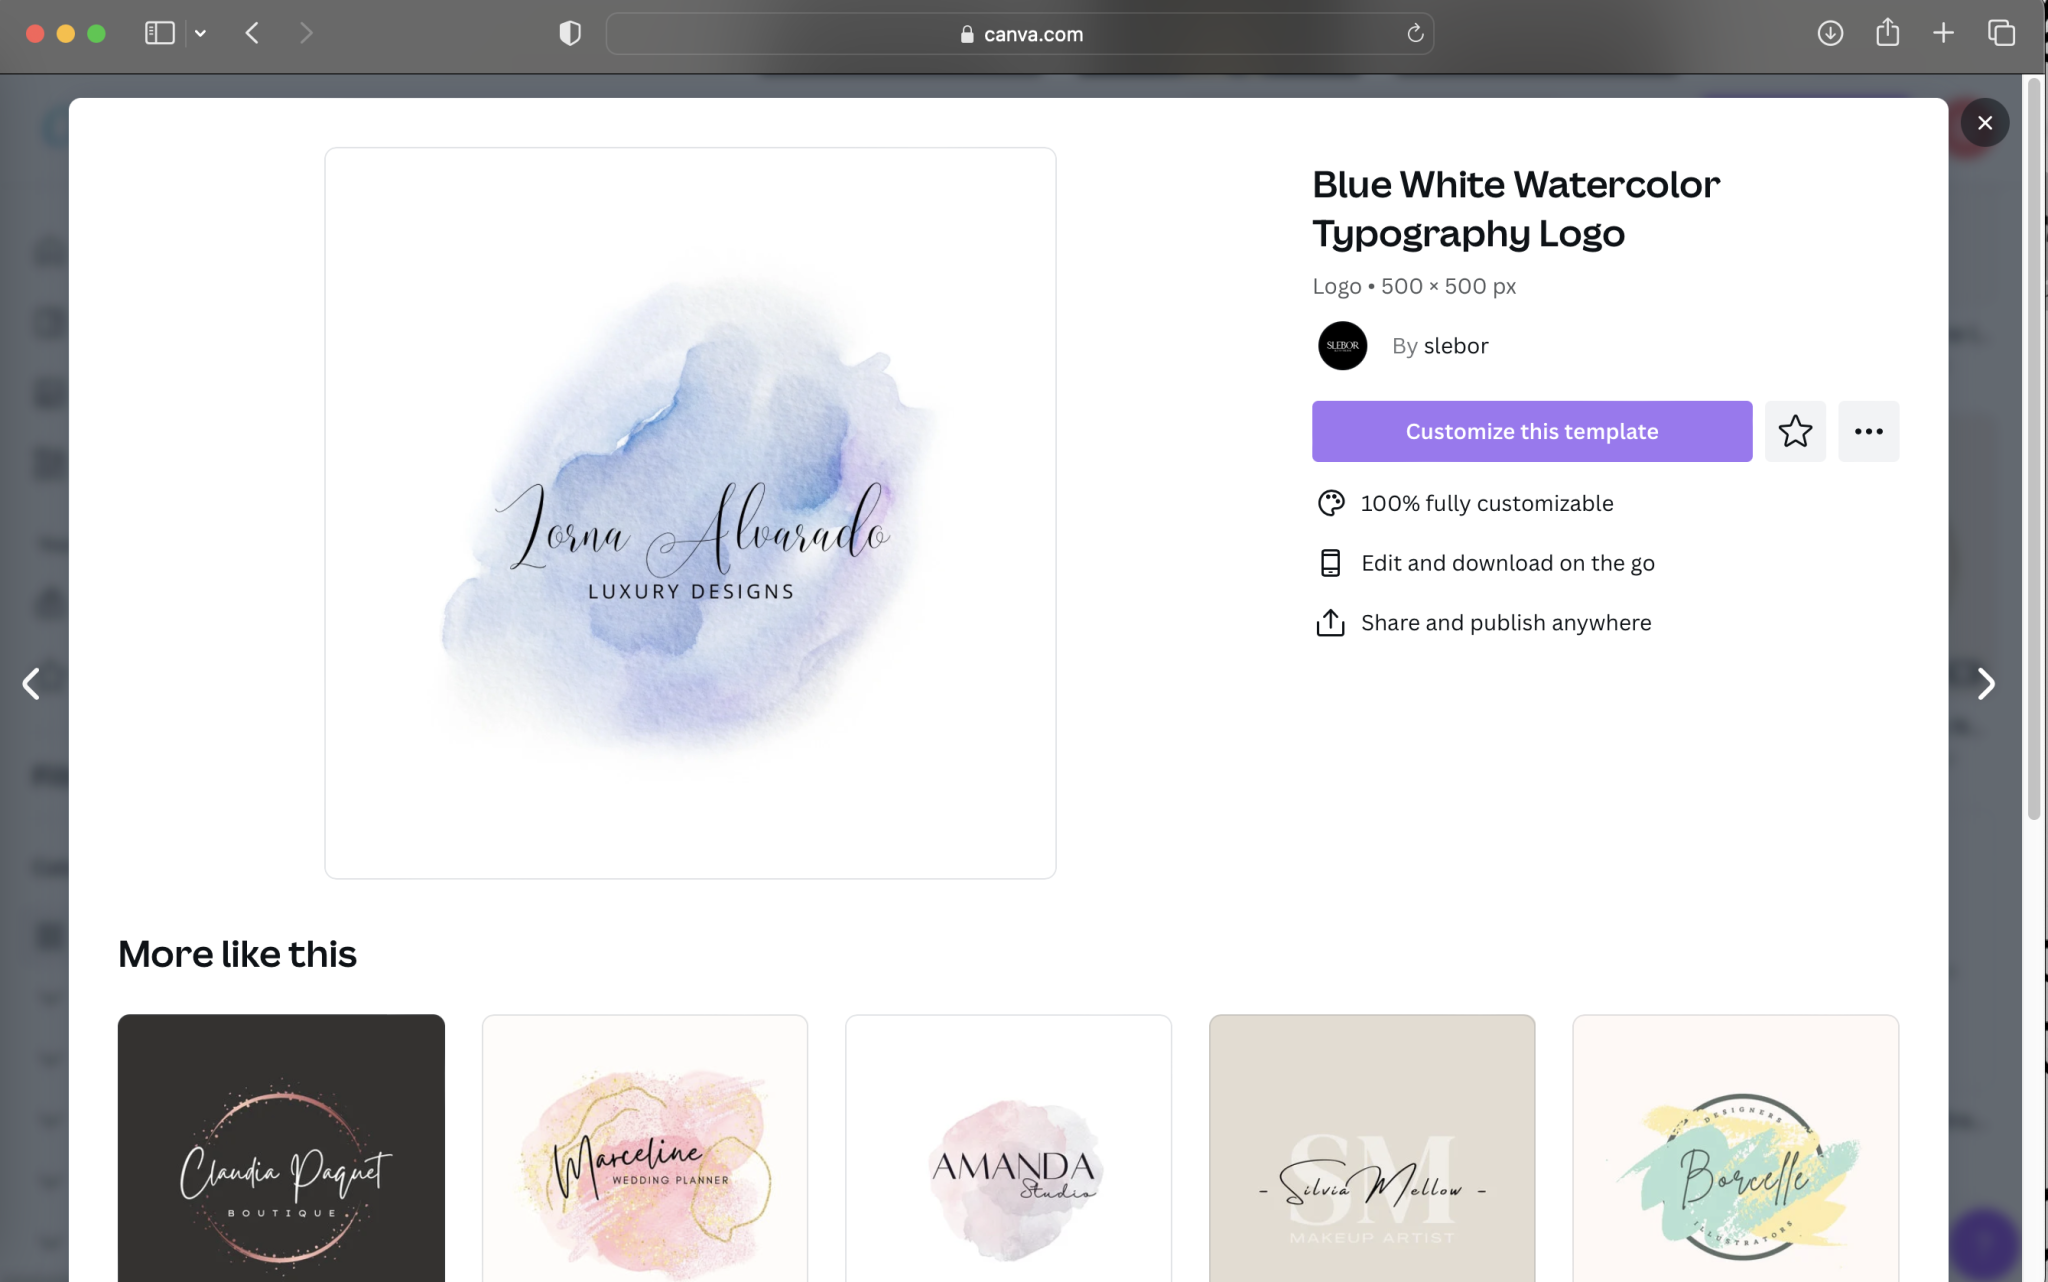Click Safari back navigation arrow
This screenshot has height=1282, width=2048.
[252, 33]
